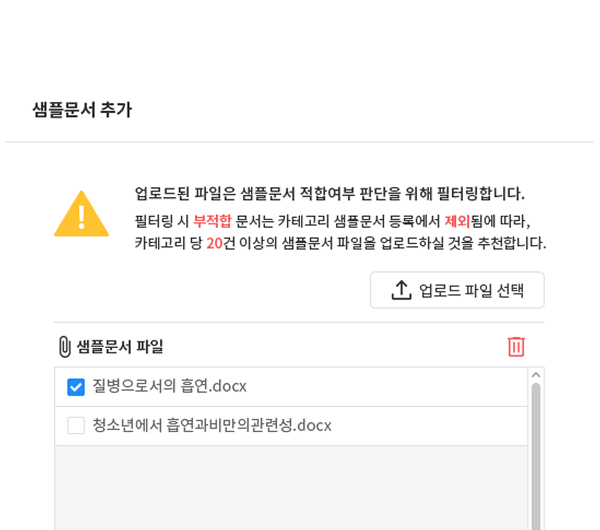
Task: Click the paperclip attachment icon
Action: coord(65,347)
